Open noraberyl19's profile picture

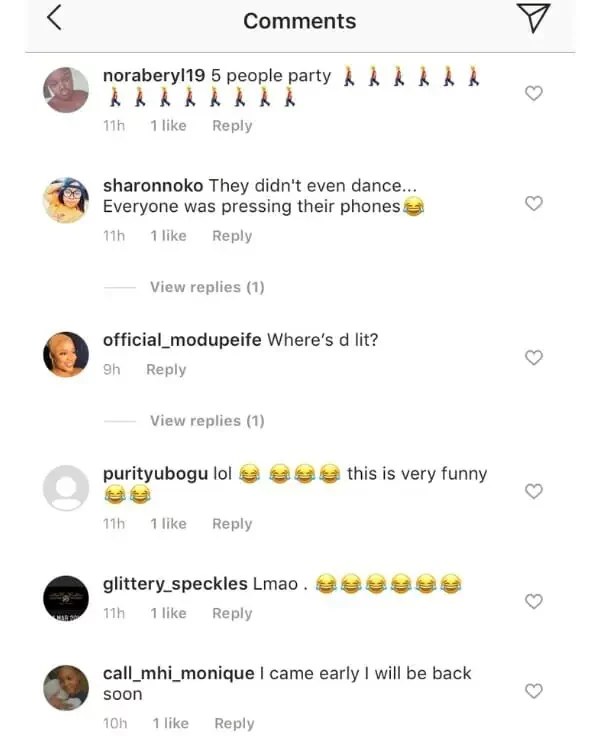point(67,90)
